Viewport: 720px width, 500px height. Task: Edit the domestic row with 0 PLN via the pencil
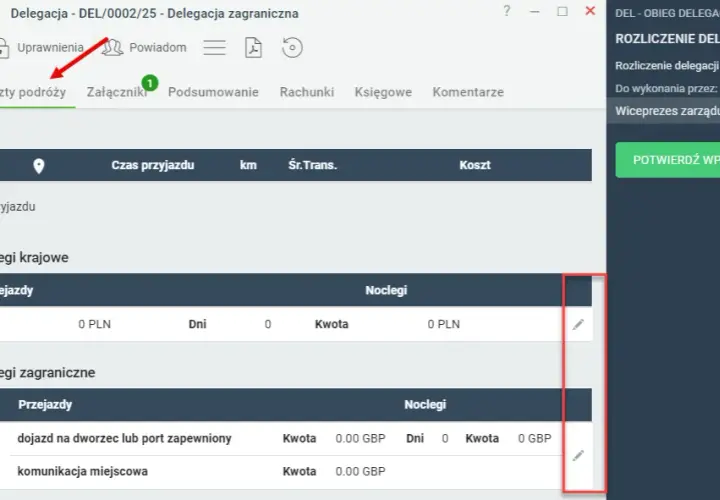click(578, 325)
